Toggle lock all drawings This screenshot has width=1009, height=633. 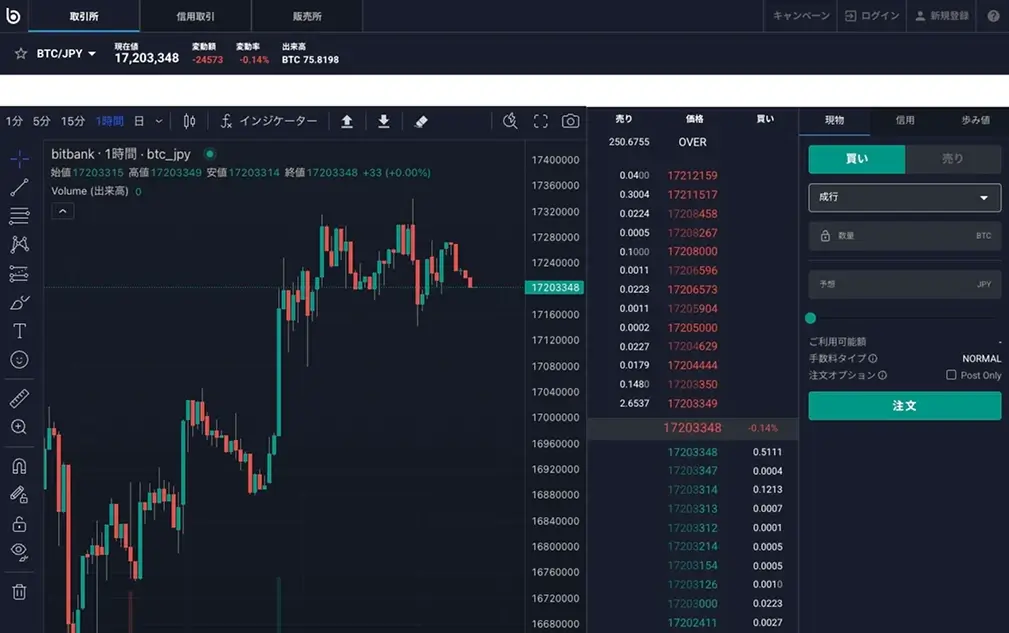click(19, 524)
